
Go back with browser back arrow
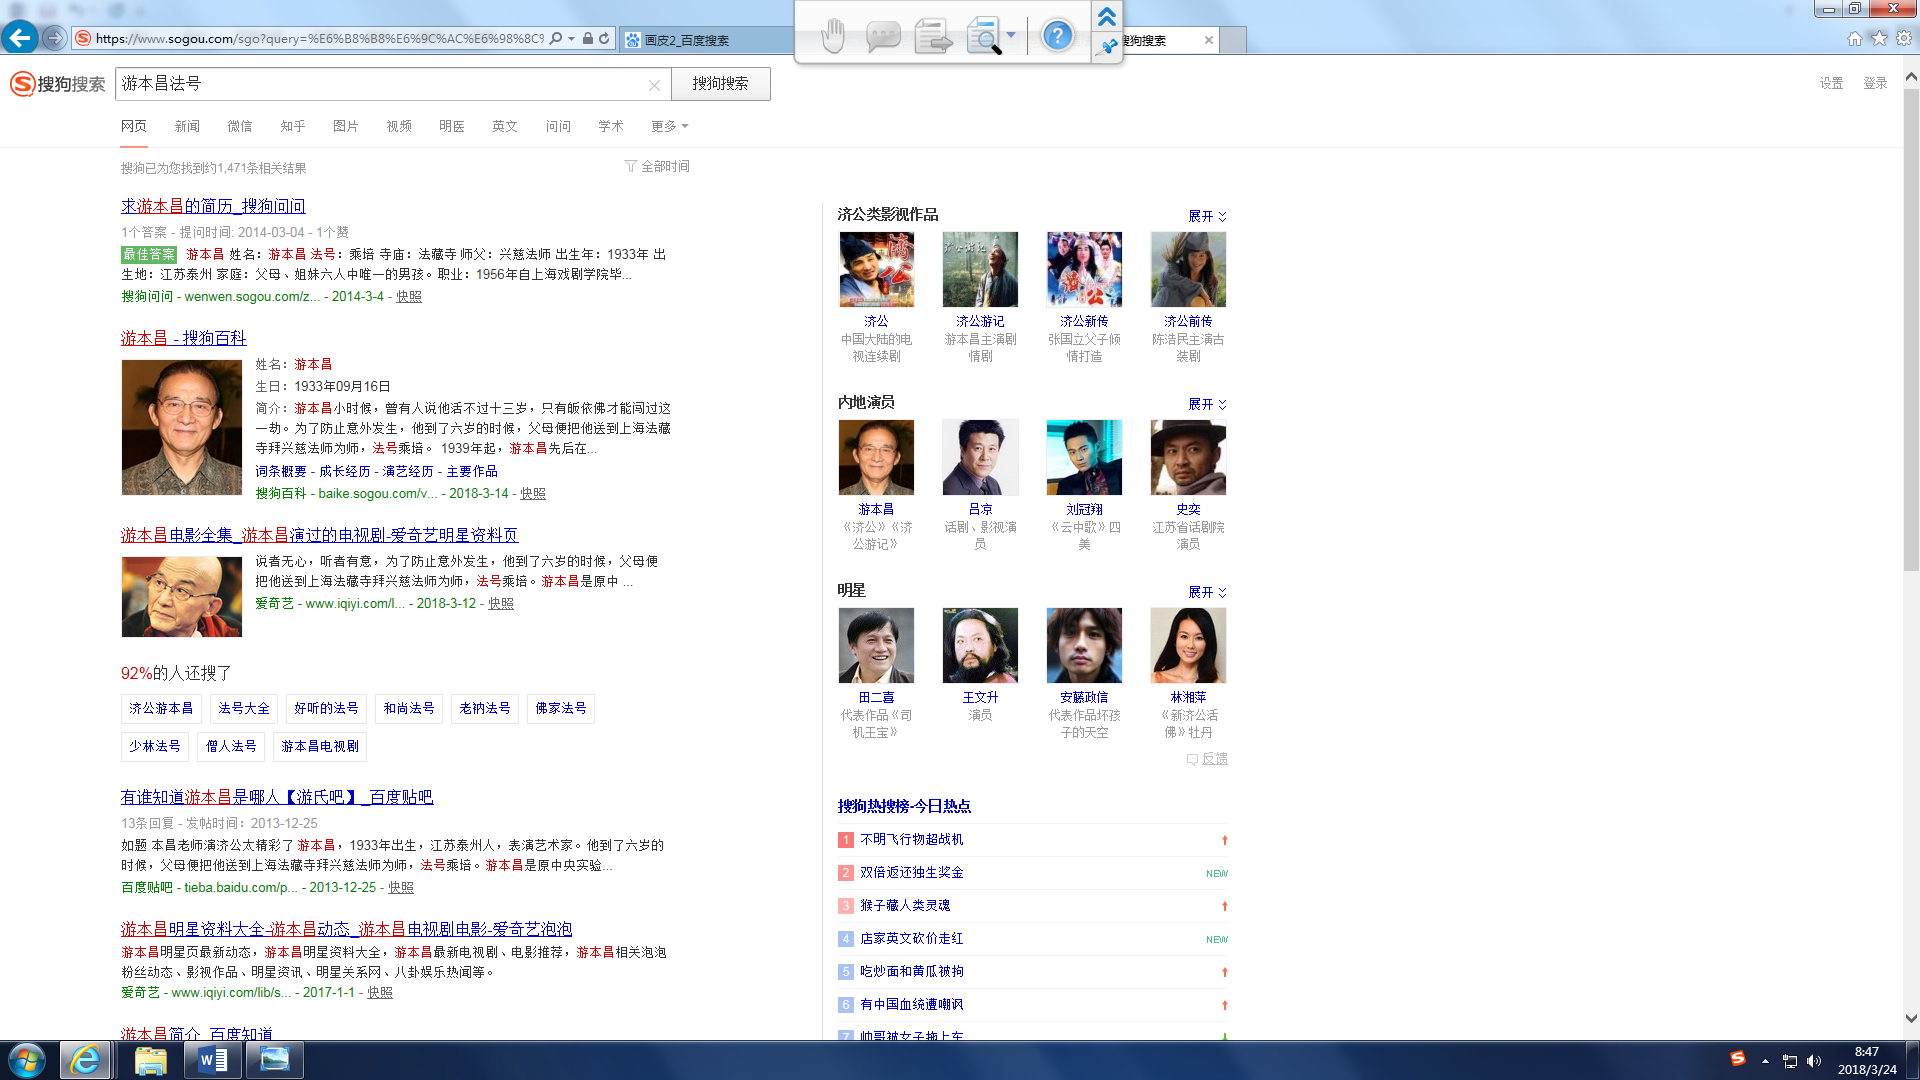pos(19,38)
